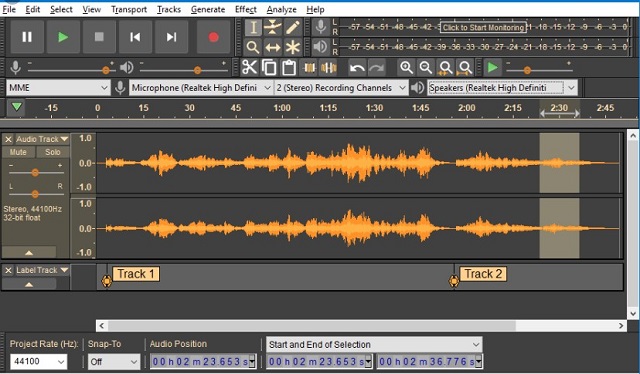Trim audio outside the selection
Screen dimensions: 640x374
309,67
